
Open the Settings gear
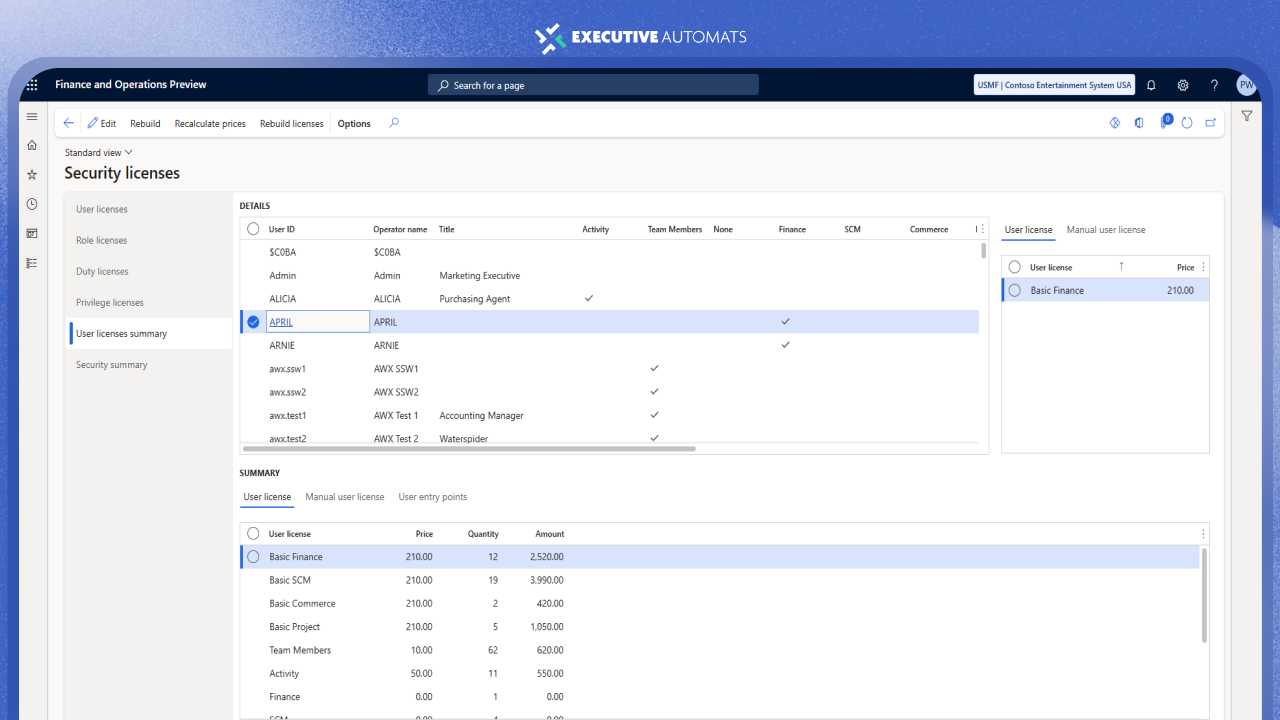click(x=1183, y=85)
